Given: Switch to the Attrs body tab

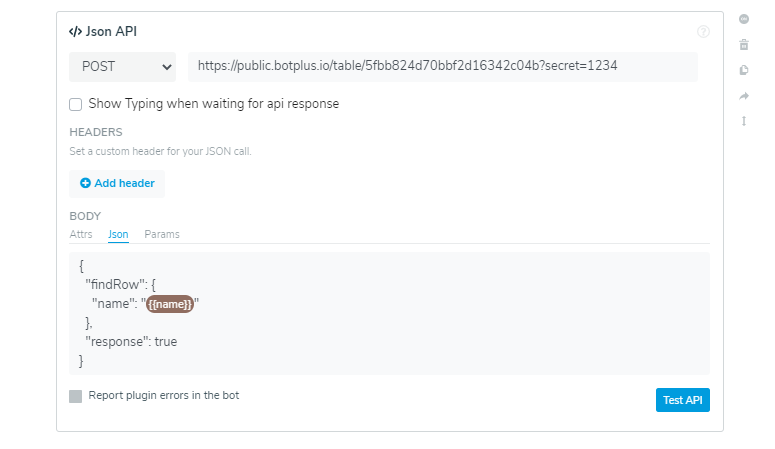Looking at the screenshot, I should click(81, 234).
